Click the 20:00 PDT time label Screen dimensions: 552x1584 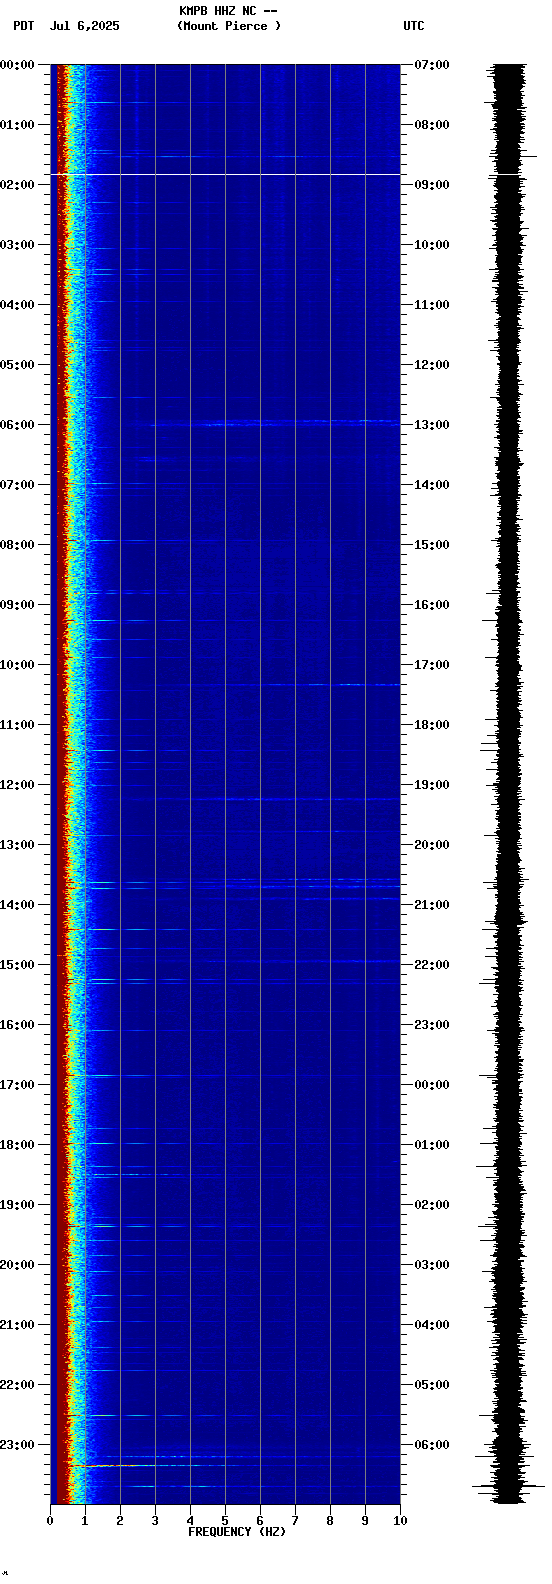[x=17, y=1265]
